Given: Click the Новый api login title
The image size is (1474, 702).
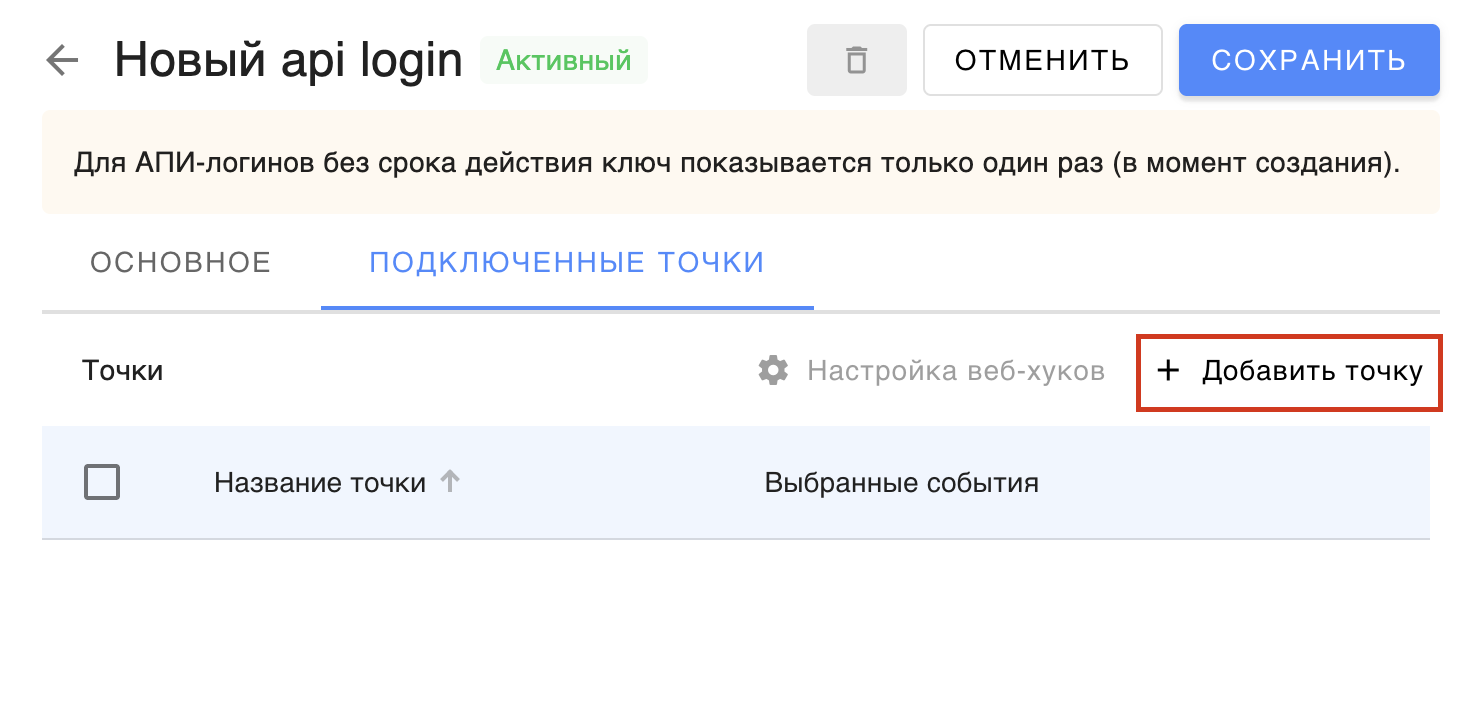Looking at the screenshot, I should pos(289,61).
